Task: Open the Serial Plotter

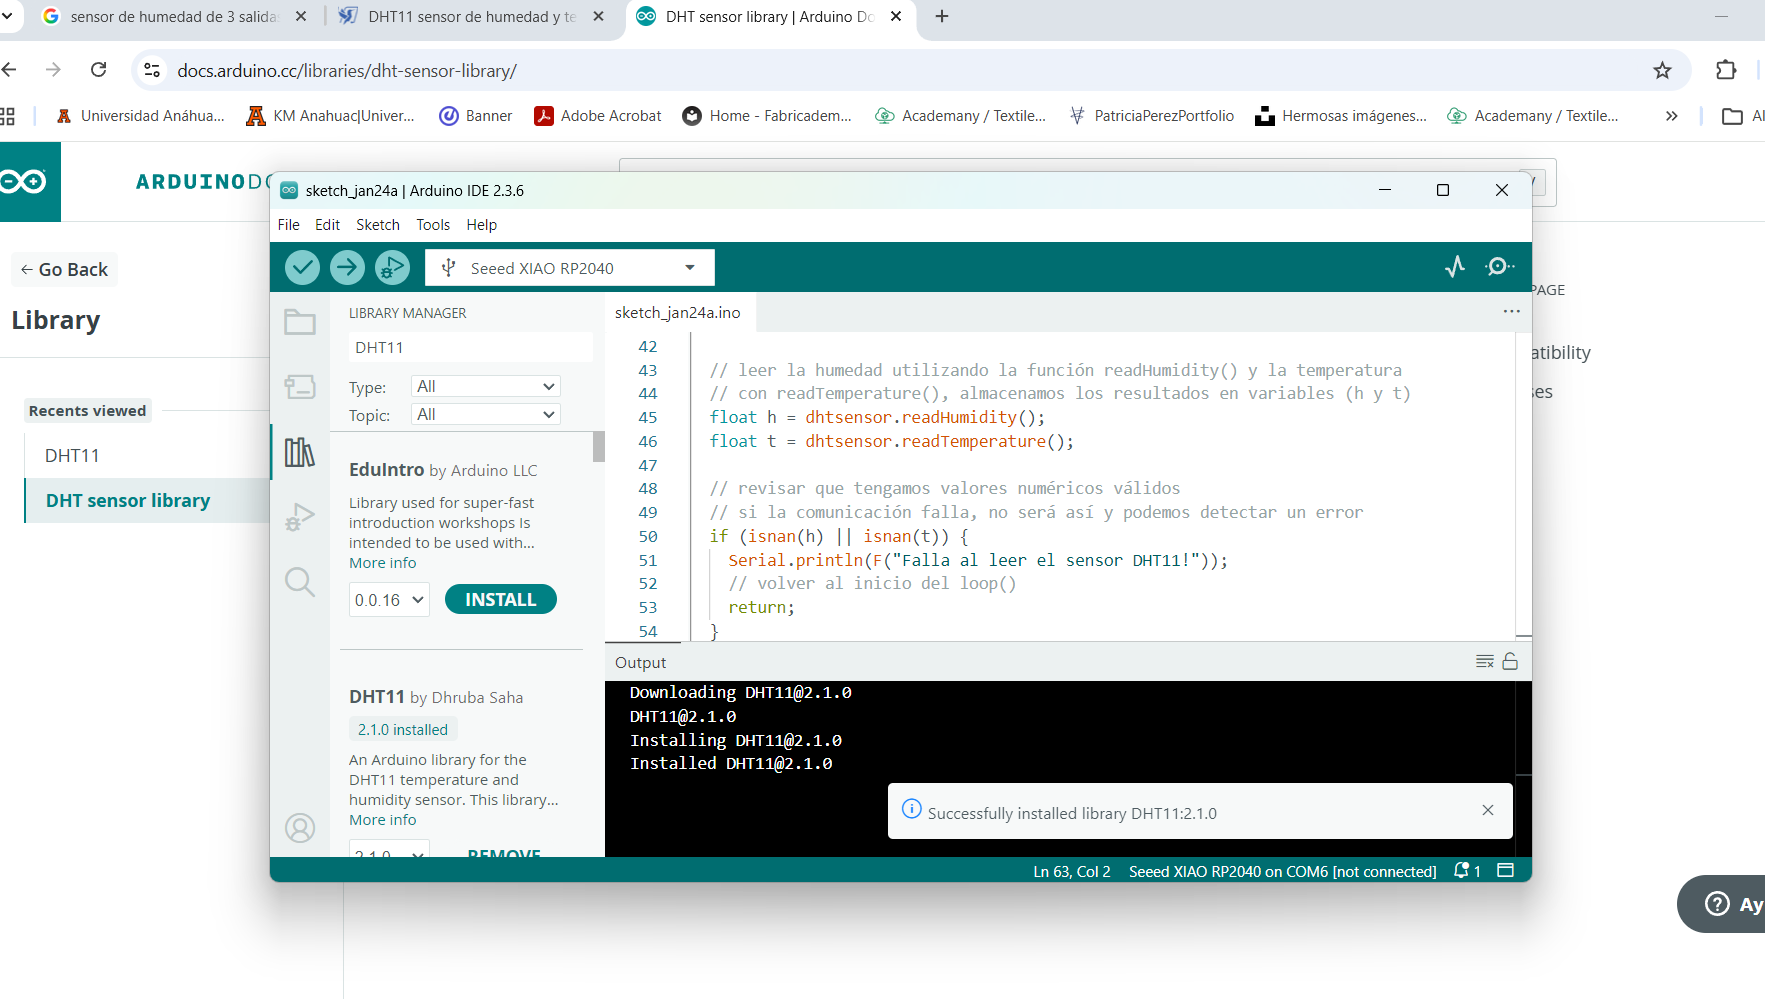Action: click(x=1455, y=266)
